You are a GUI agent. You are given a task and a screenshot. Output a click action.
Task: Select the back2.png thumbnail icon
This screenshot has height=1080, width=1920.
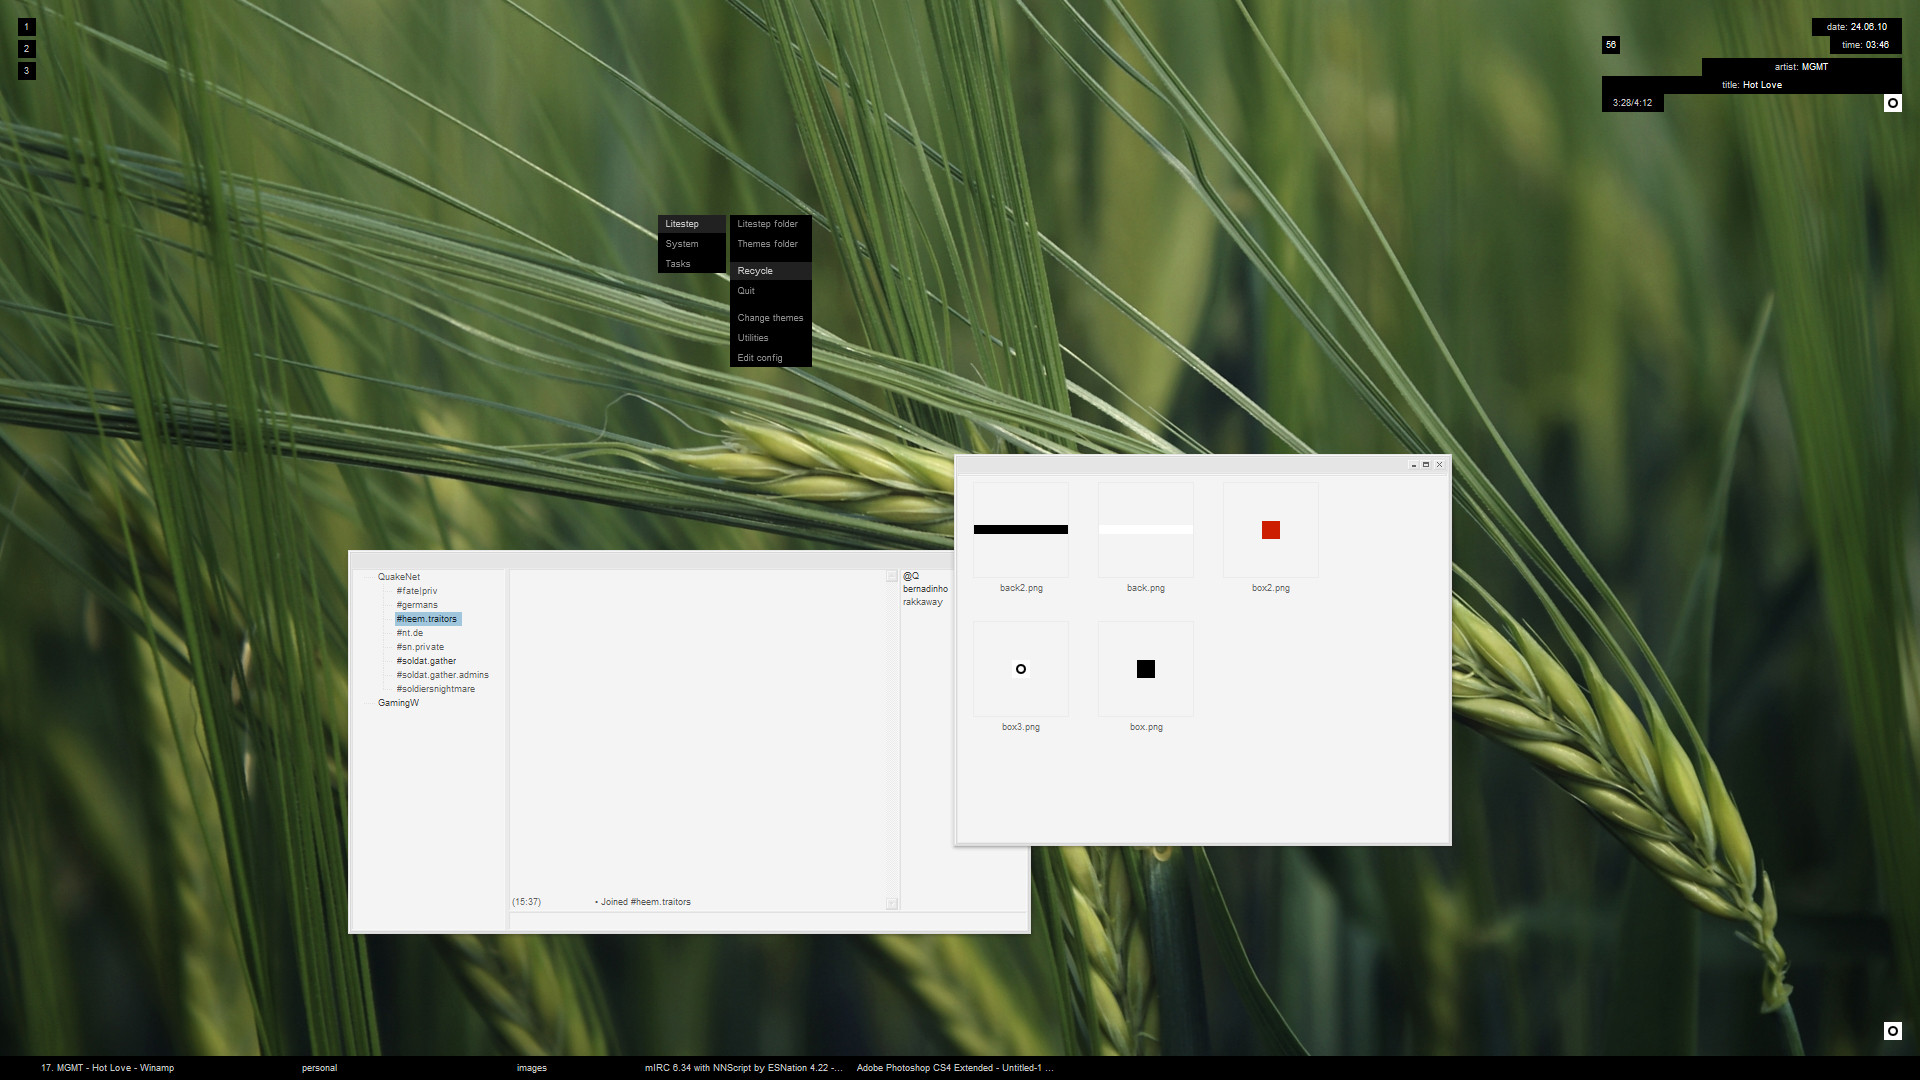tap(1020, 530)
